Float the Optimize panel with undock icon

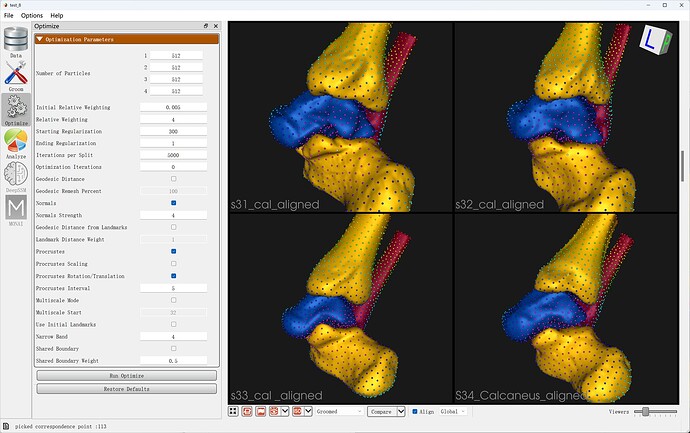click(x=206, y=26)
